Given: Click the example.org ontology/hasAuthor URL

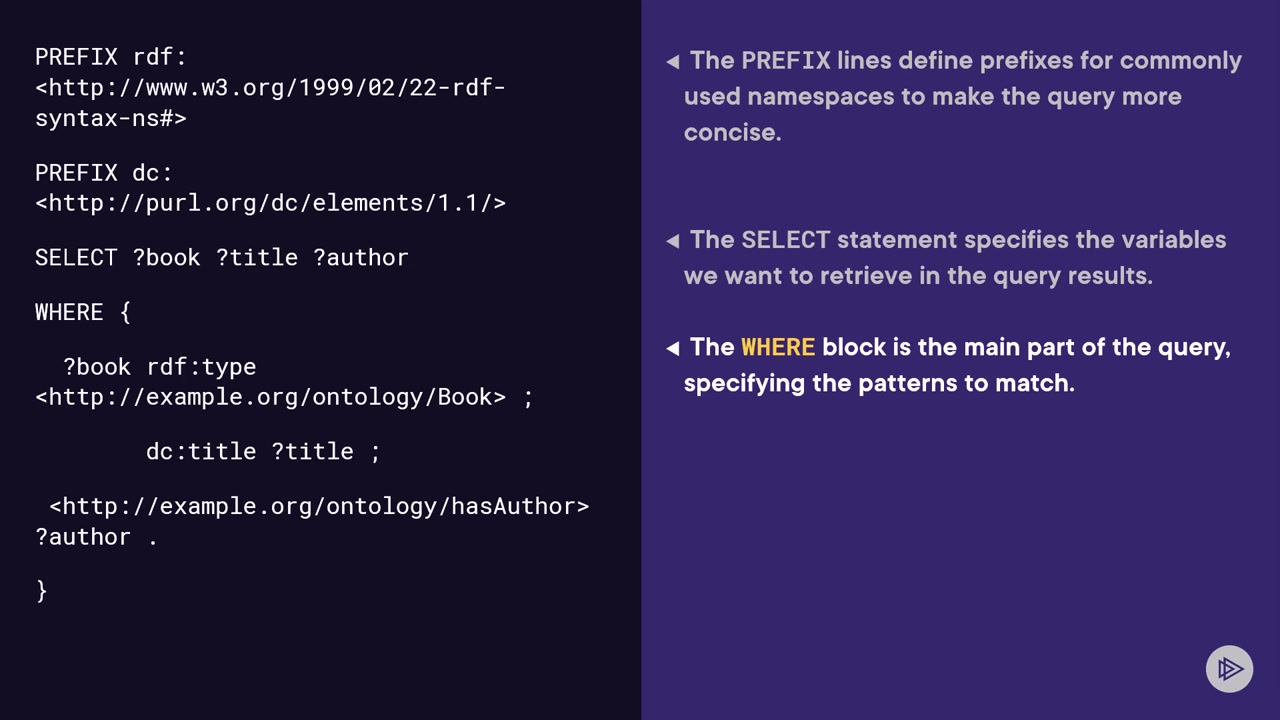Looking at the screenshot, I should [x=319, y=506].
